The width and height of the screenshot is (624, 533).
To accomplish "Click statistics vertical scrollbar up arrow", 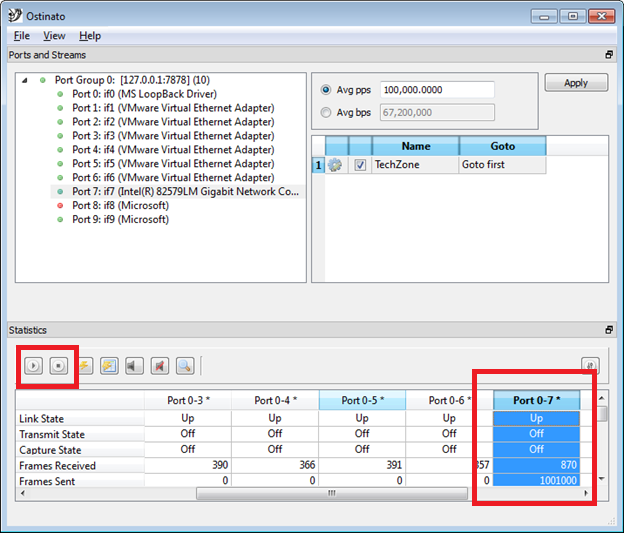I will point(602,398).
